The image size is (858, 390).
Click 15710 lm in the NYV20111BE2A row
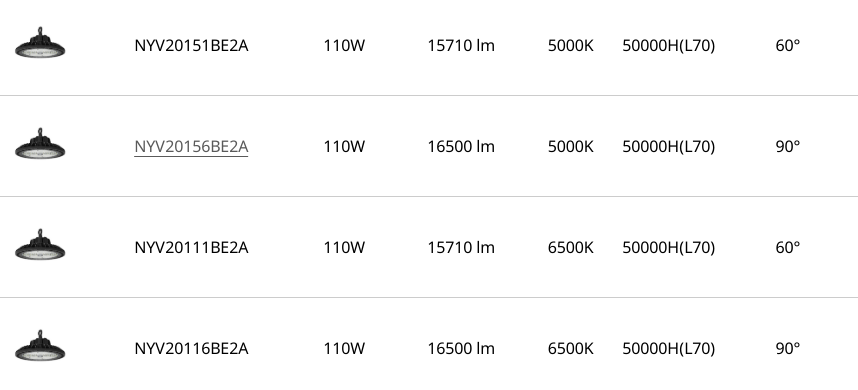[461, 248]
